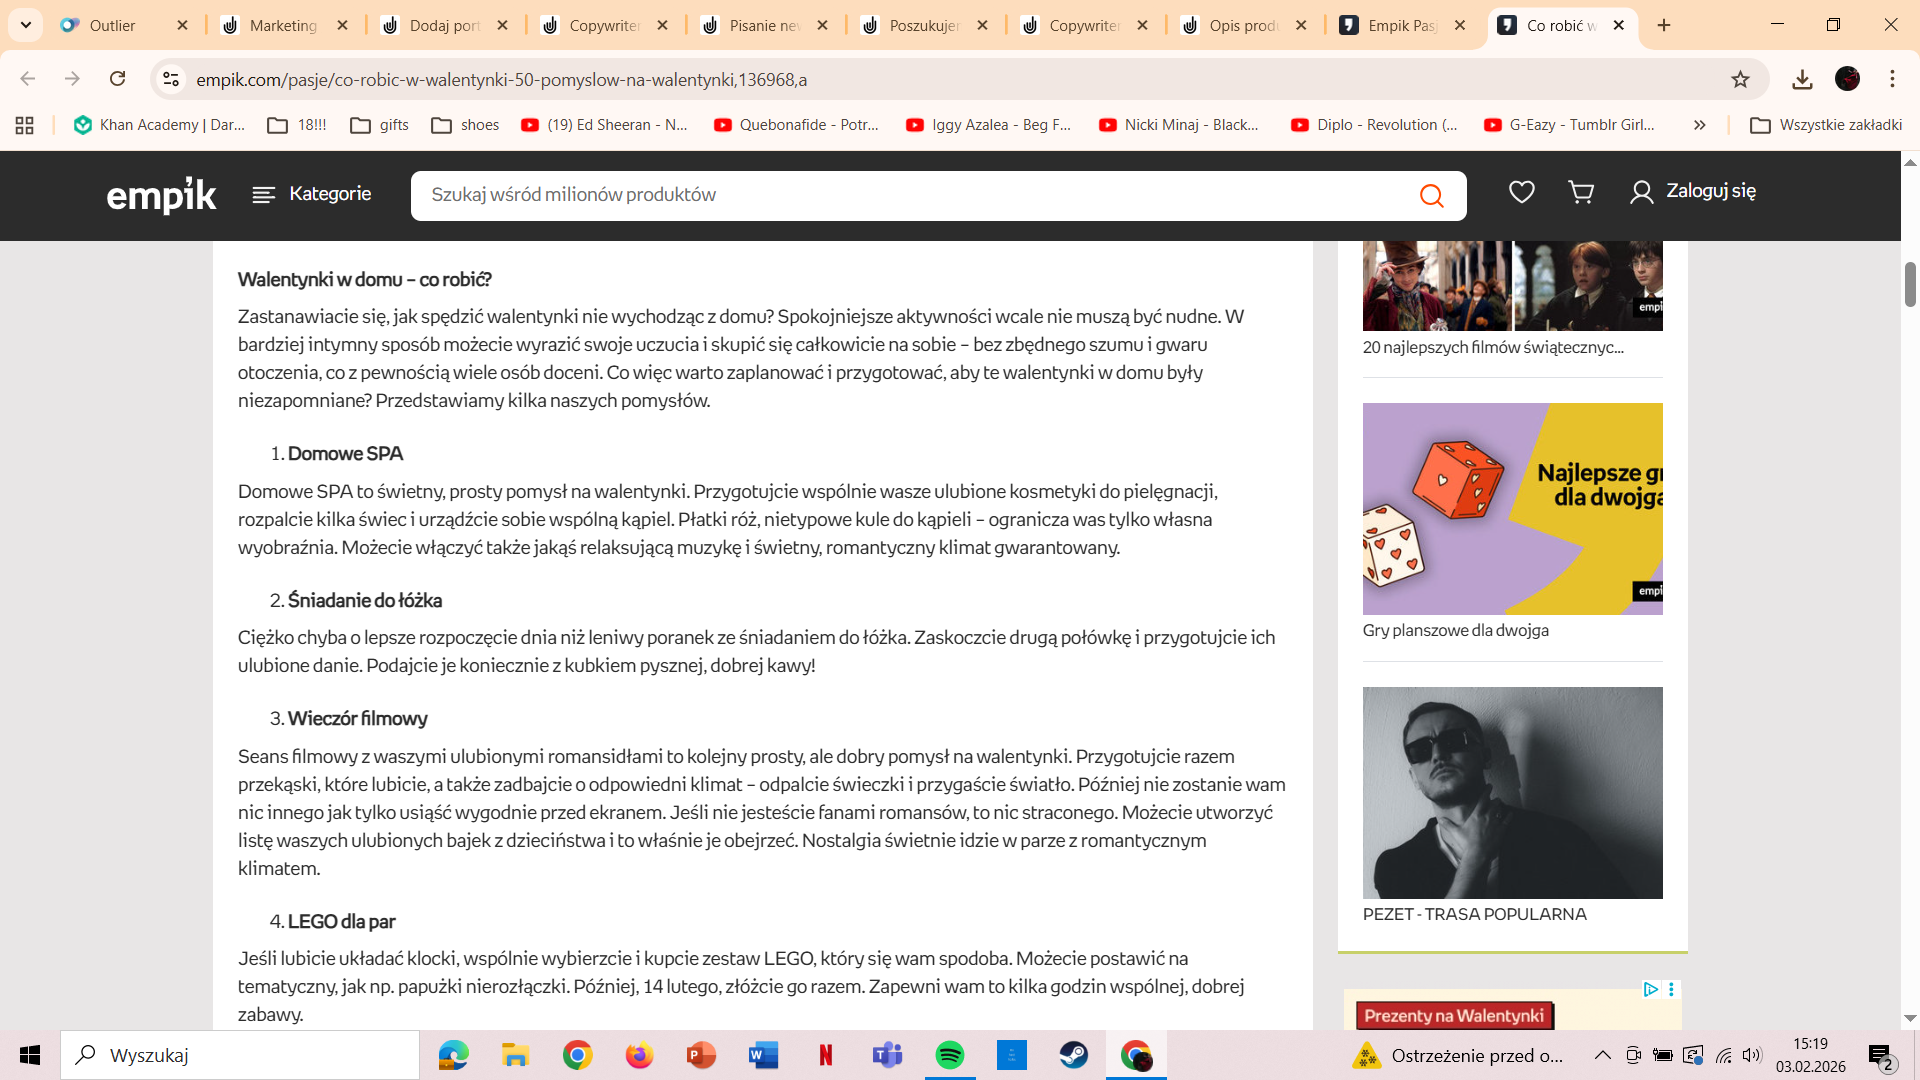
Task: Open Chrome downloads icon
Action: pyautogui.click(x=1802, y=79)
